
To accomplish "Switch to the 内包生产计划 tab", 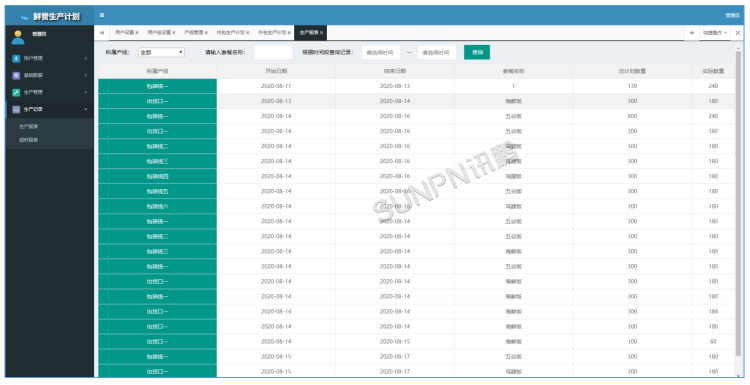I will [x=231, y=33].
